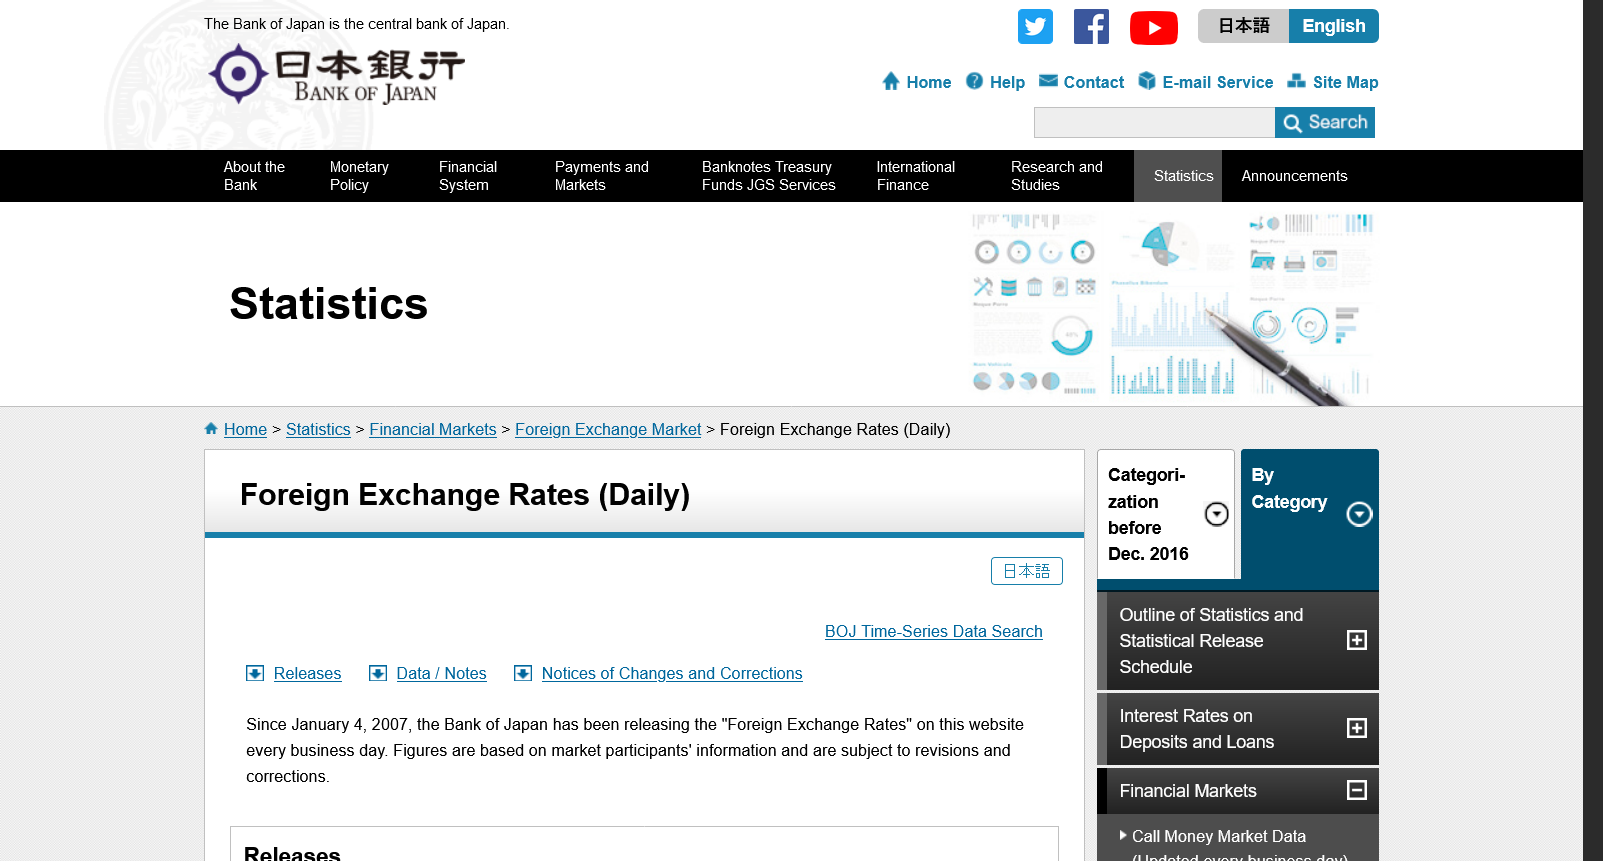The image size is (1603, 861).
Task: Select English in the language toggle
Action: tap(1333, 26)
